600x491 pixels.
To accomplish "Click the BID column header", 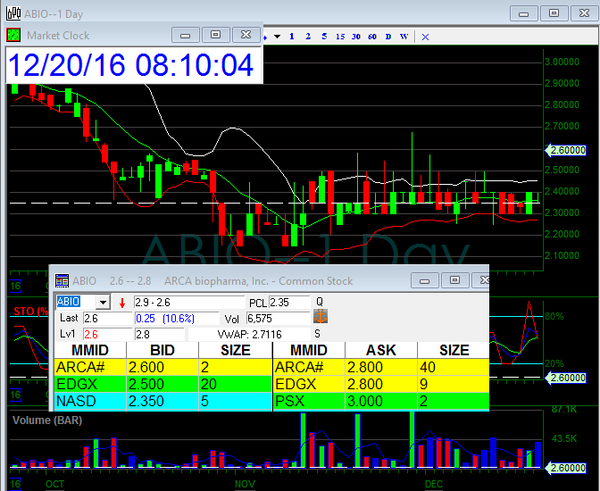I will [x=161, y=350].
